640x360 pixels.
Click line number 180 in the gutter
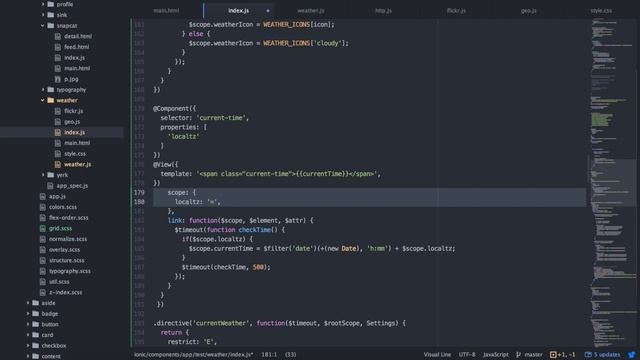point(139,202)
